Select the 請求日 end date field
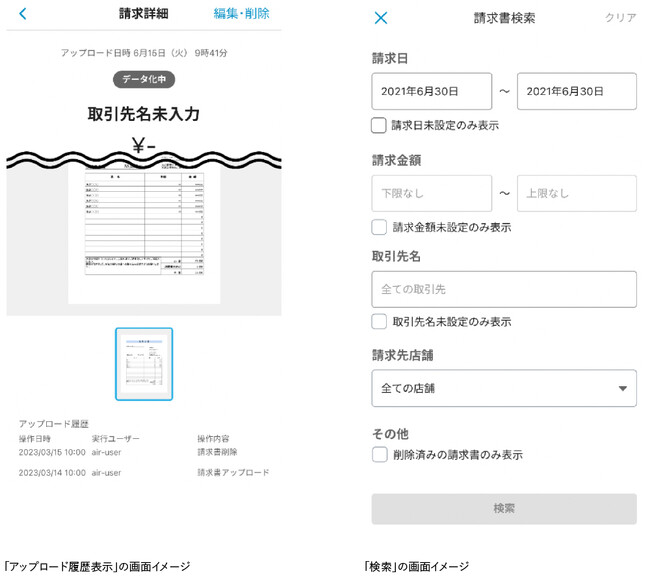This screenshot has height=578, width=650. (x=576, y=91)
